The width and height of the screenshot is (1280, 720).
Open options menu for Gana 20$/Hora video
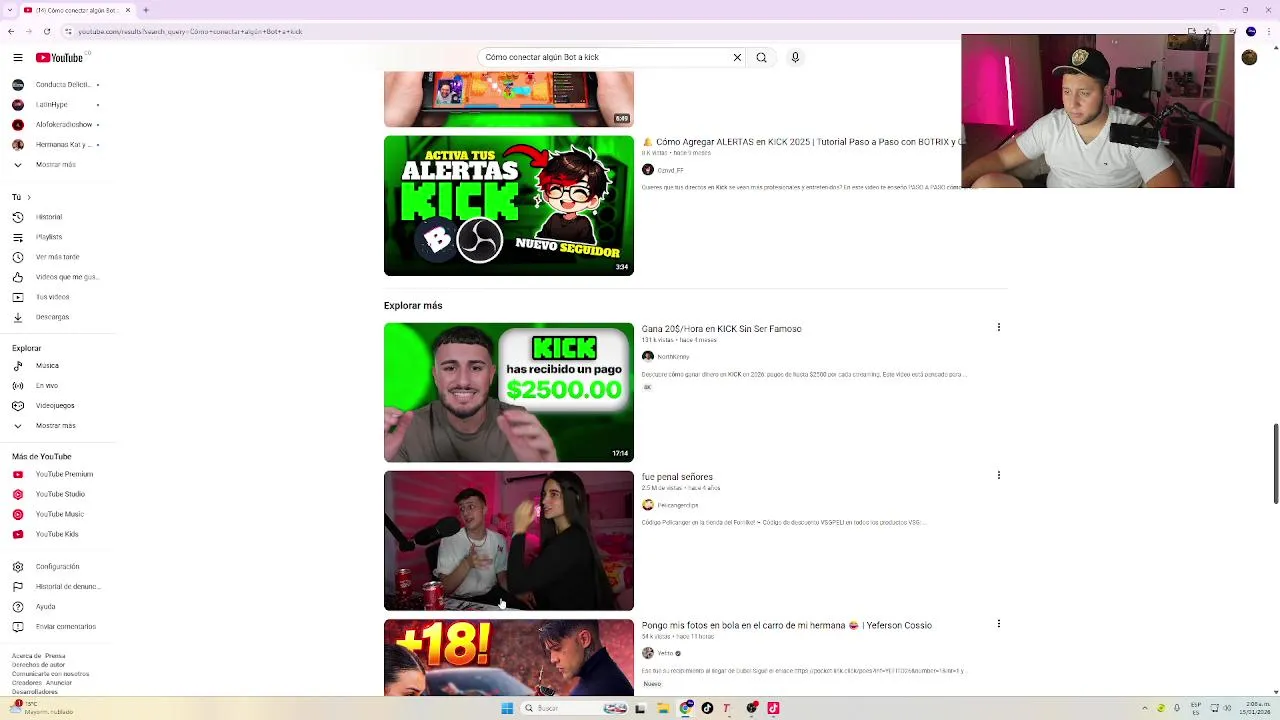[998, 327]
